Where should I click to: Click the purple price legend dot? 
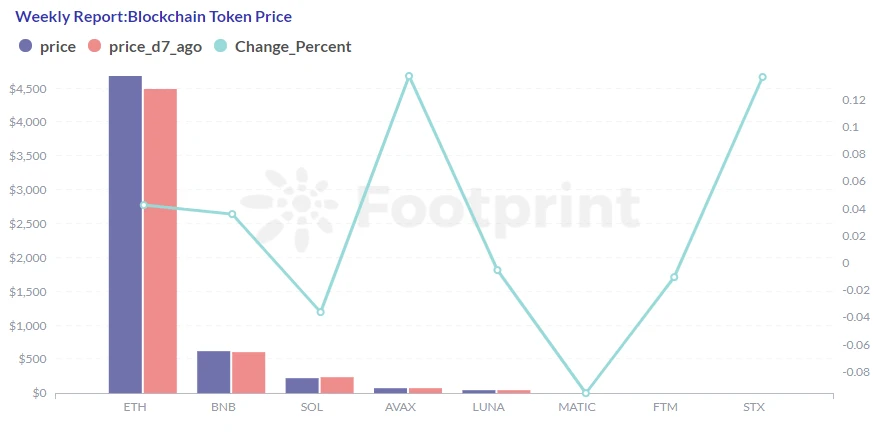point(25,46)
